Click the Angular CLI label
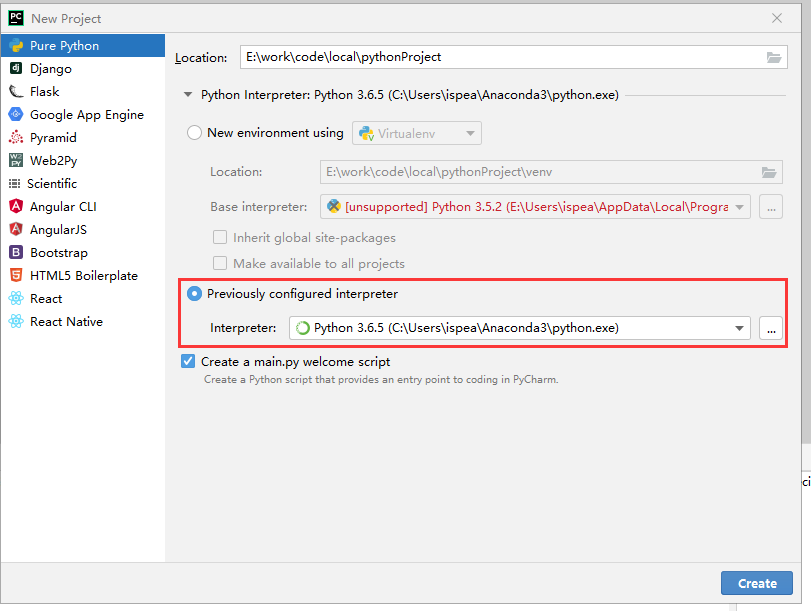The height and width of the screenshot is (611, 811). click(63, 206)
